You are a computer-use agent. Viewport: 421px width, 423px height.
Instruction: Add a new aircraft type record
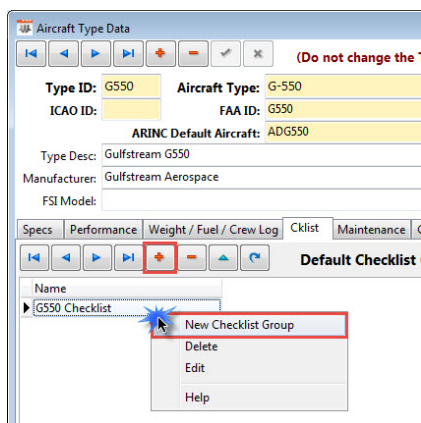pos(161,54)
